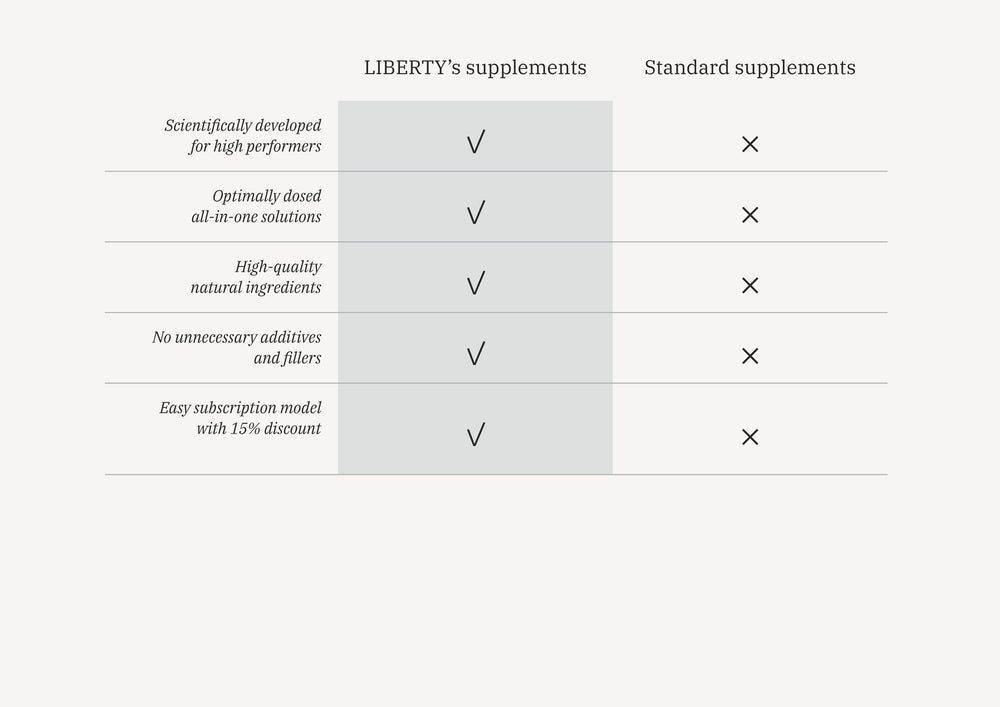Click the 'all-in-one solutions' text
The width and height of the screenshot is (1000, 707).
[x=256, y=217]
